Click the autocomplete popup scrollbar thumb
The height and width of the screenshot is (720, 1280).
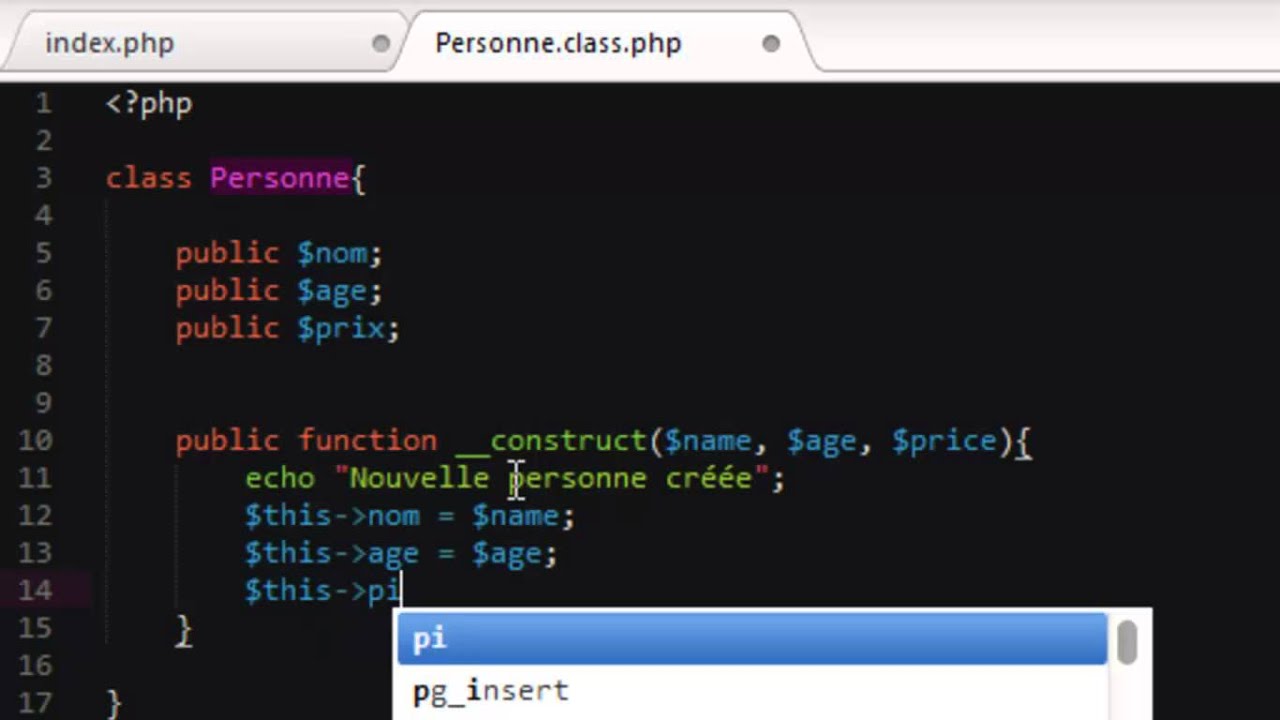point(1127,641)
